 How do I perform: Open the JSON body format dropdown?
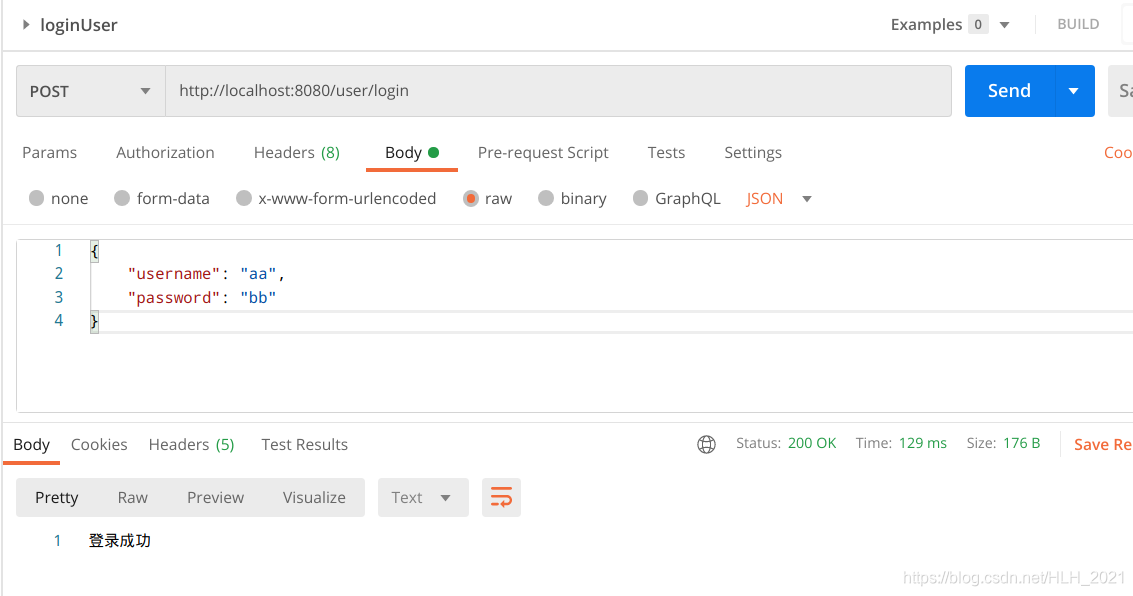pyautogui.click(x=779, y=199)
